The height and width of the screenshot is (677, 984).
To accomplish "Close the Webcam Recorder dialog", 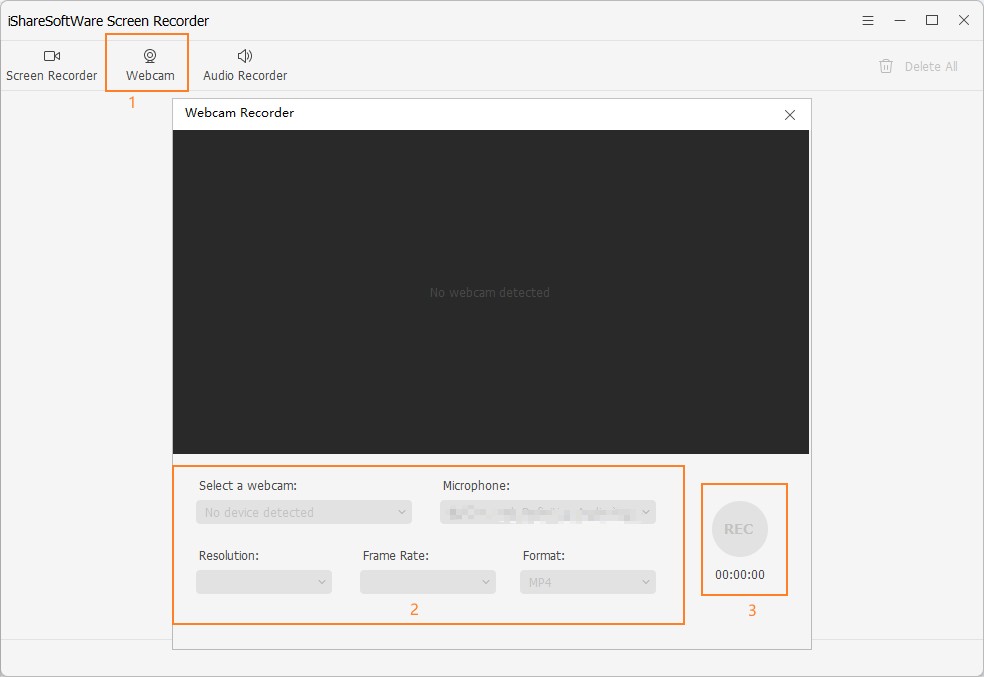I will tap(790, 115).
